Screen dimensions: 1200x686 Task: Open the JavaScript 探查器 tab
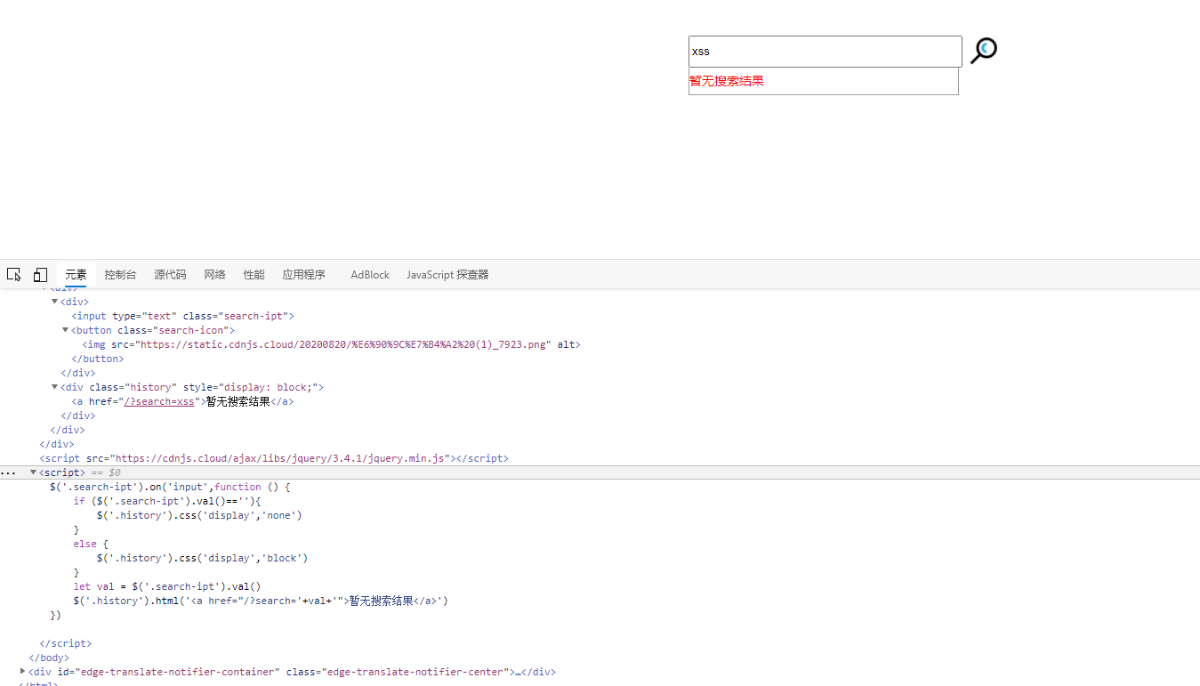[447, 275]
